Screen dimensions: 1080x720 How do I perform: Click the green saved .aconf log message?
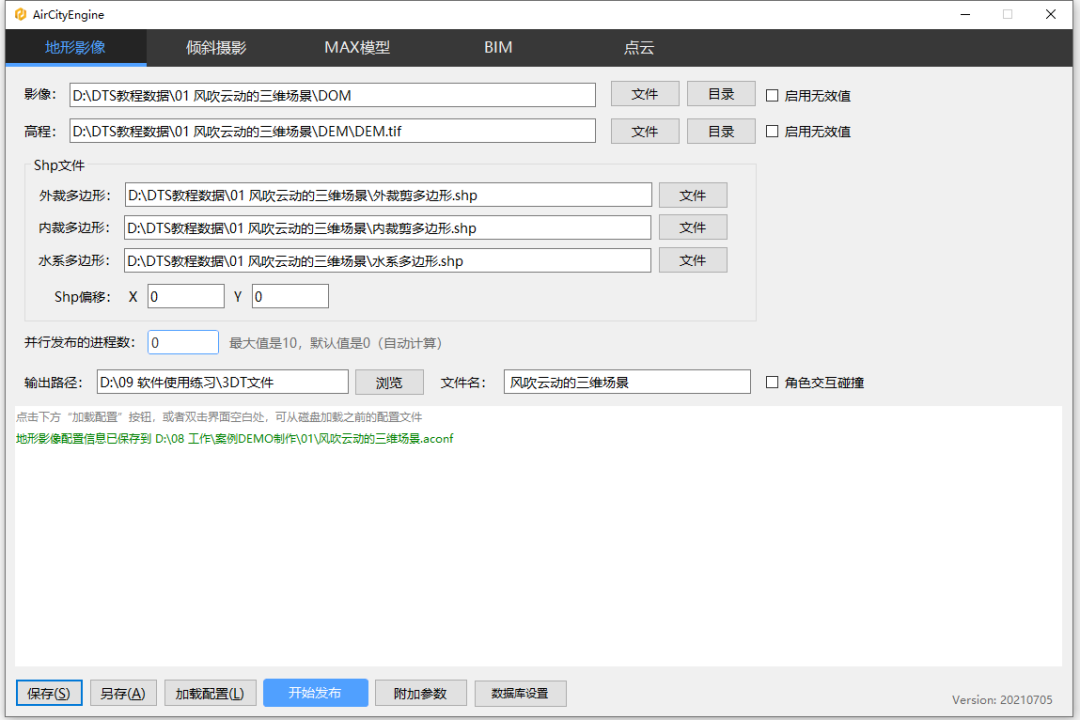tap(235, 439)
